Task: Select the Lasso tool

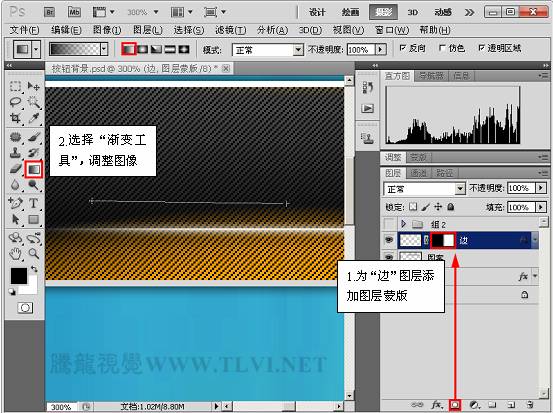Action: point(16,102)
